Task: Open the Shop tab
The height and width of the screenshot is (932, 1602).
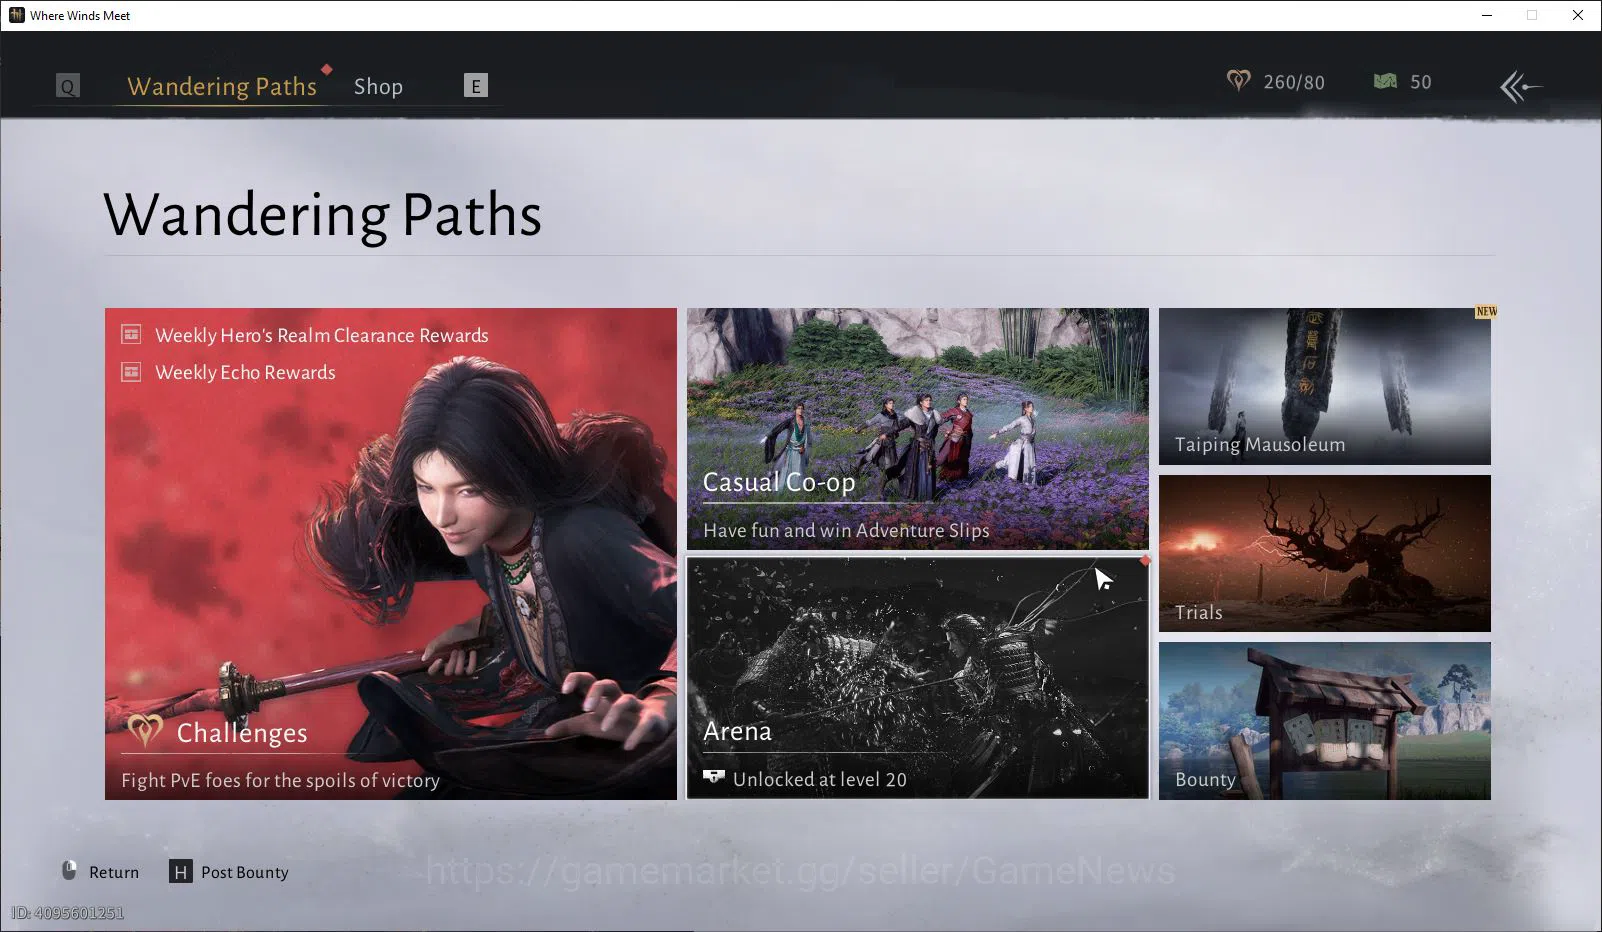Action: (x=378, y=87)
